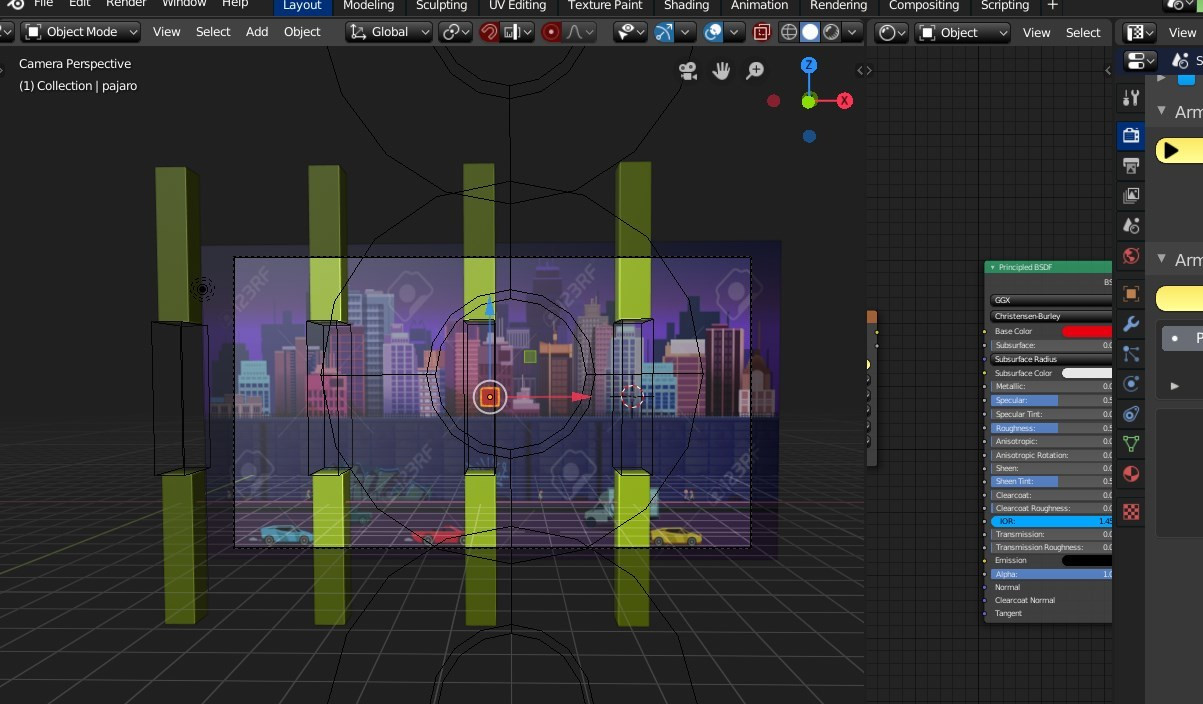Open the Object Mode dropdown

pyautogui.click(x=82, y=32)
